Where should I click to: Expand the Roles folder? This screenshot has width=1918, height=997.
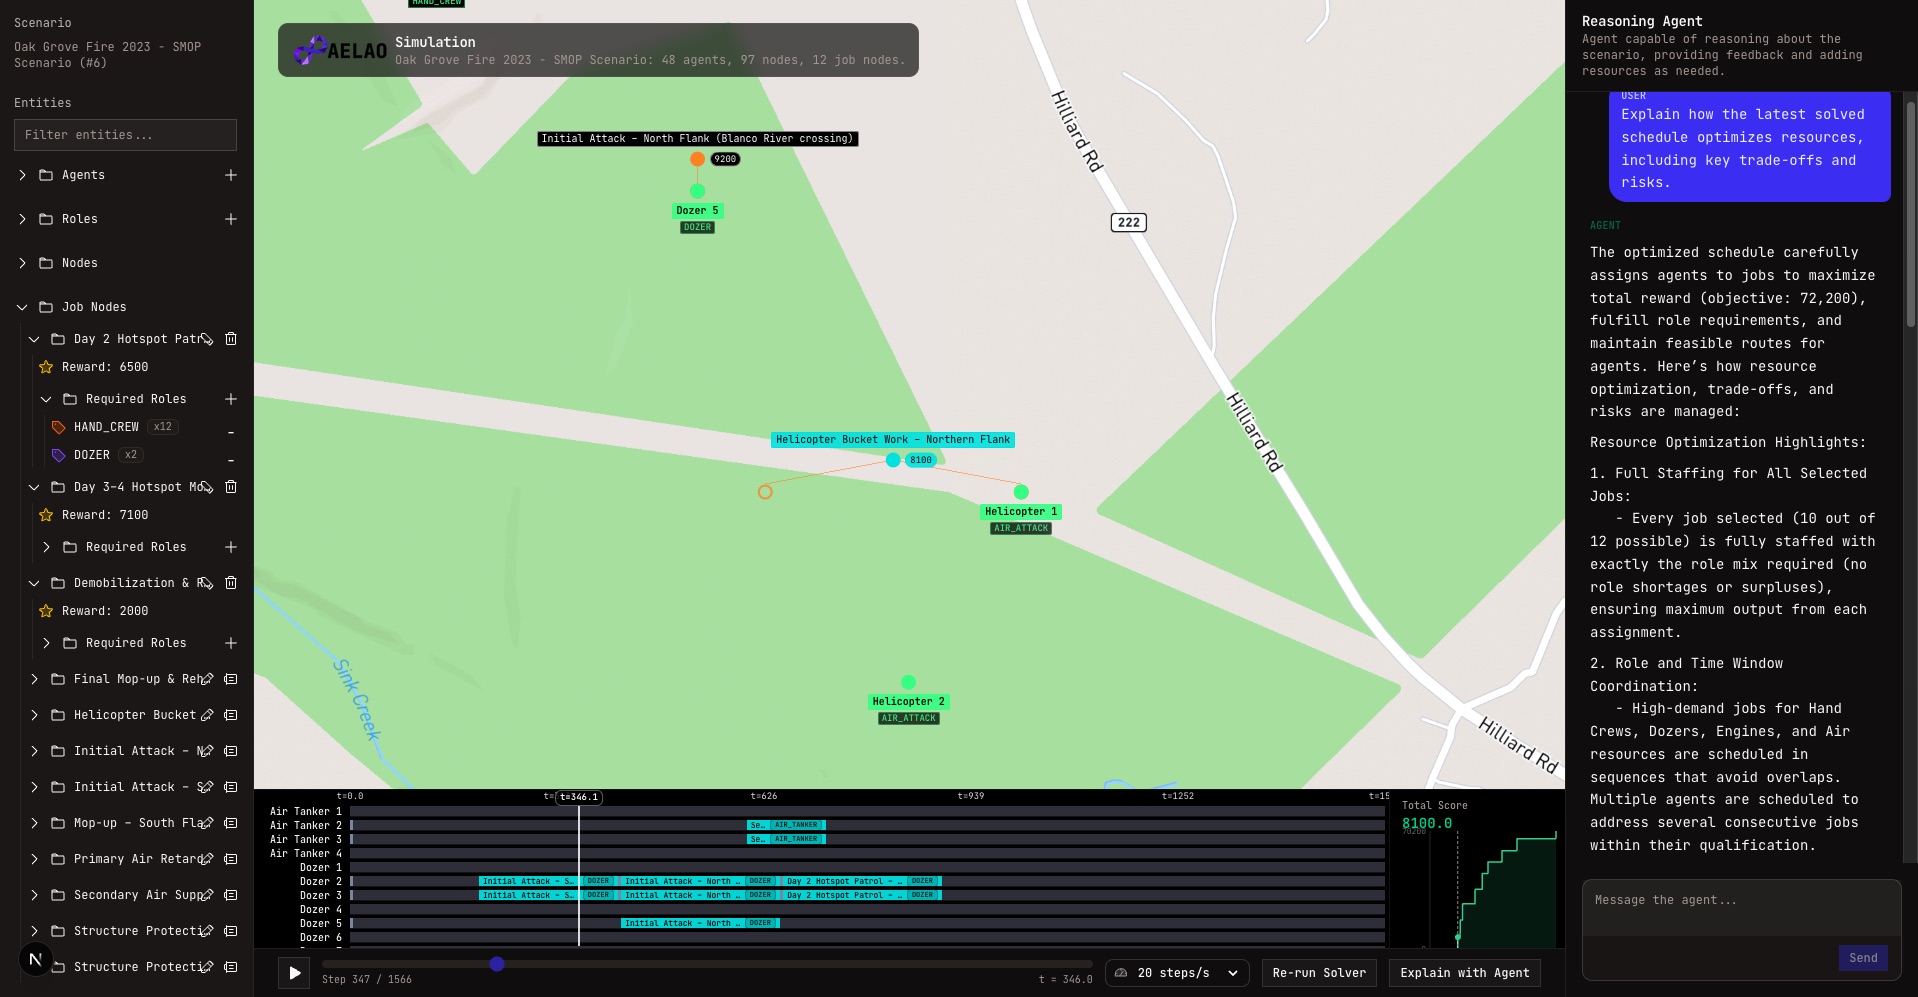[22, 219]
